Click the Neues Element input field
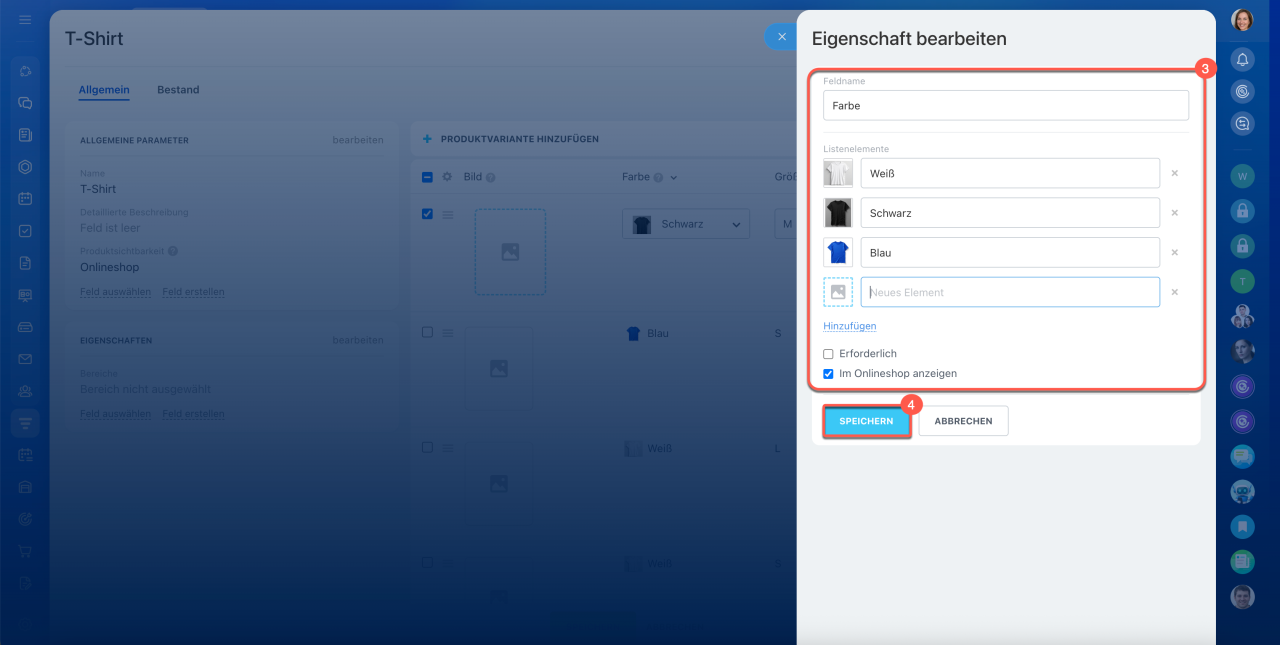 pyautogui.click(x=1010, y=292)
